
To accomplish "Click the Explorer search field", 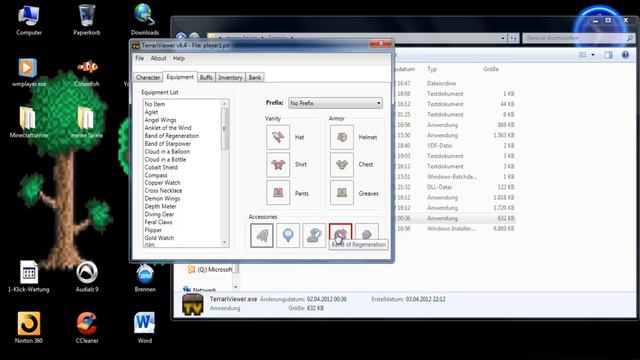I will click(x=578, y=38).
